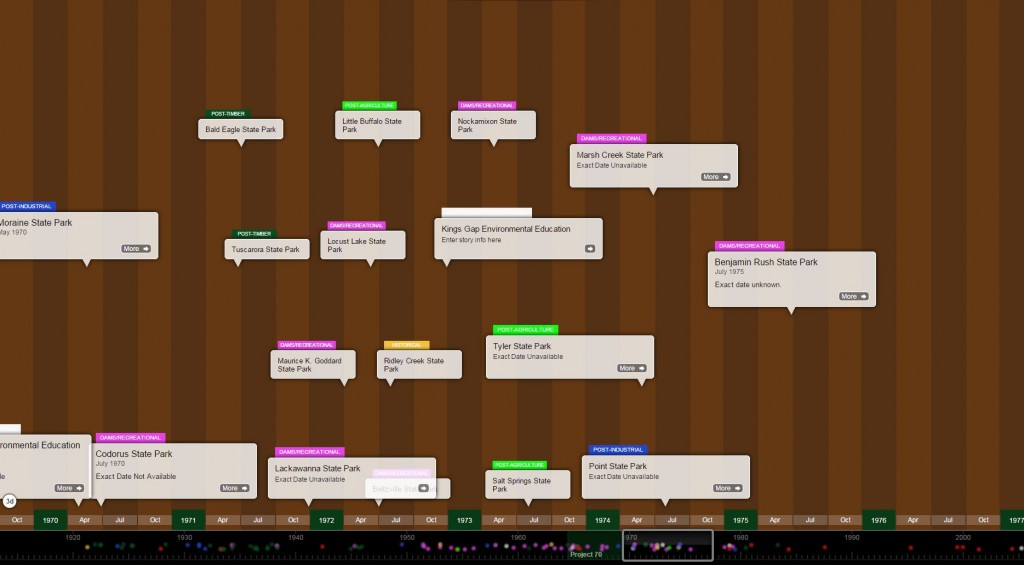This screenshot has width=1024, height=565.
Task: Open Maurice K. Goddard State Park card
Action: click(x=312, y=364)
